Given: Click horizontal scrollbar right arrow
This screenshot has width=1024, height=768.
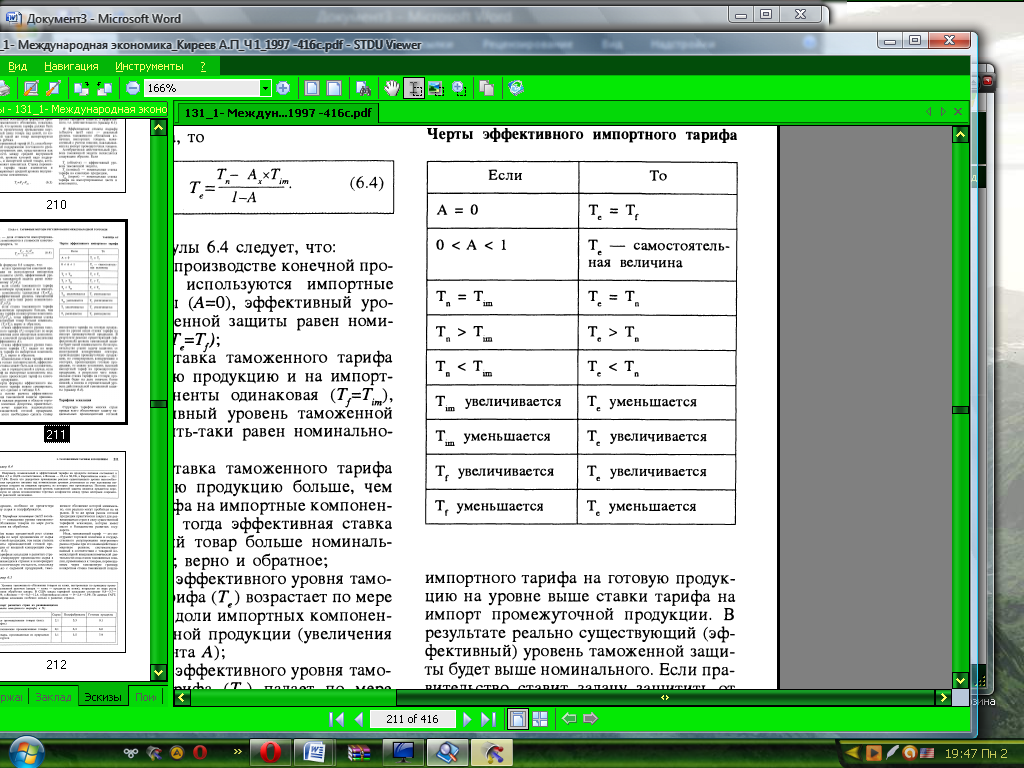Looking at the screenshot, I should pos(942,697).
